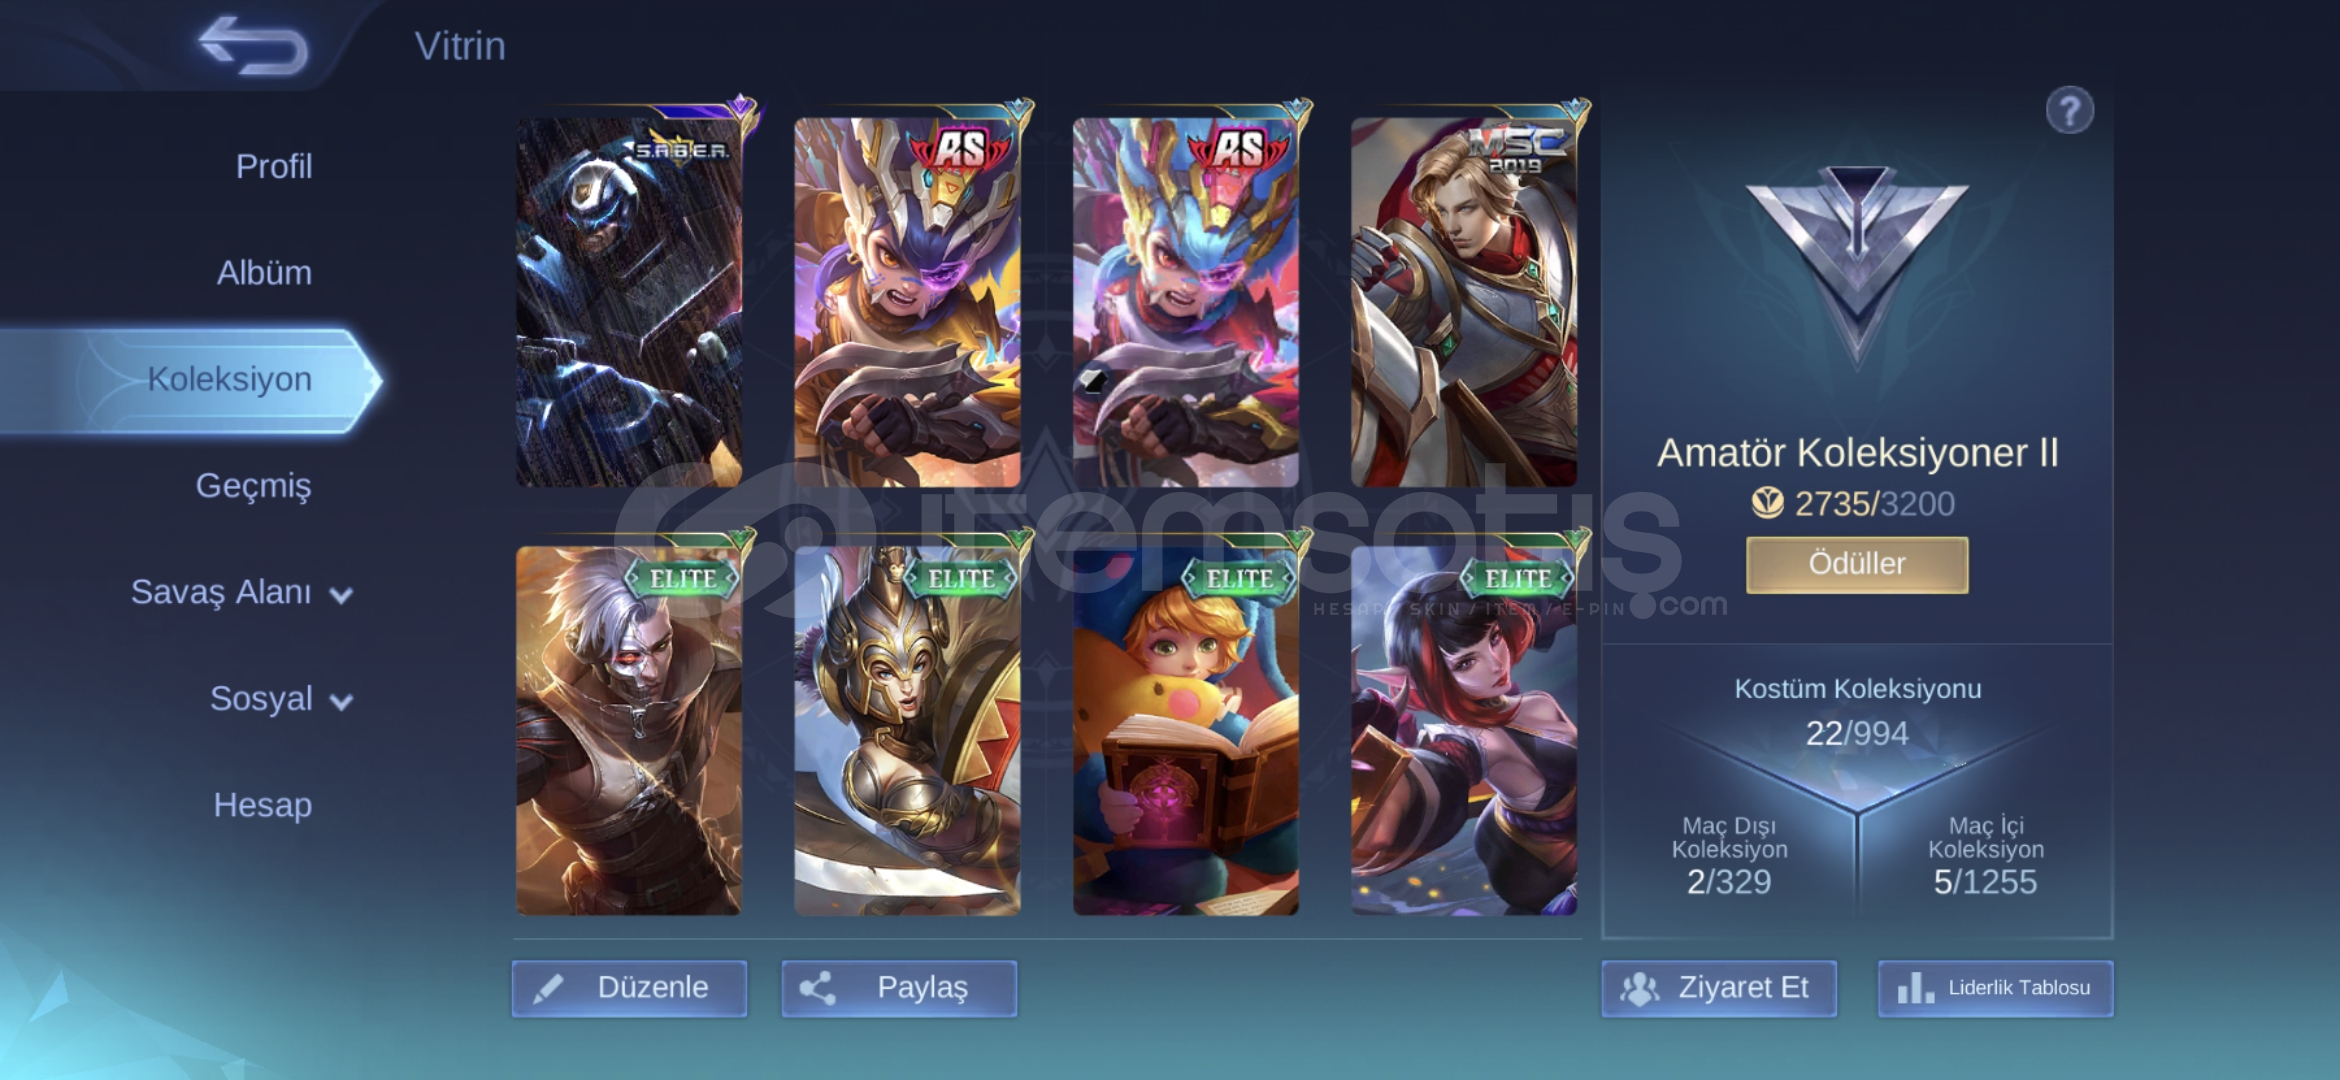Expand the Savaş Alanı chevron
Screen dimensions: 2340x1080
[341, 596]
